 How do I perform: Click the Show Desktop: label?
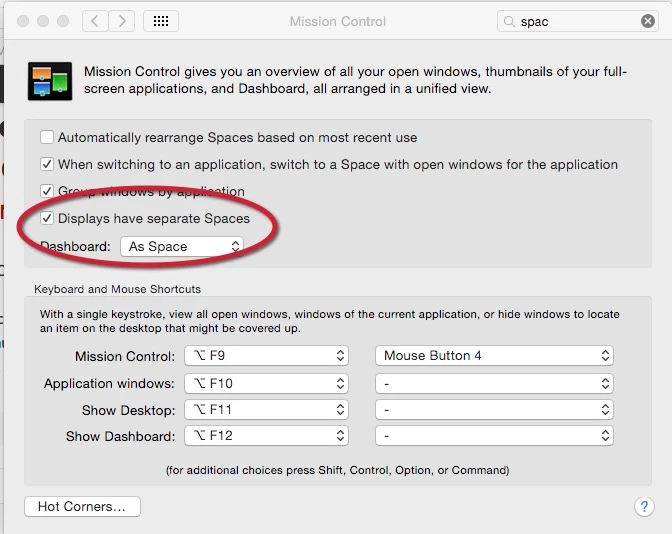pos(129,410)
